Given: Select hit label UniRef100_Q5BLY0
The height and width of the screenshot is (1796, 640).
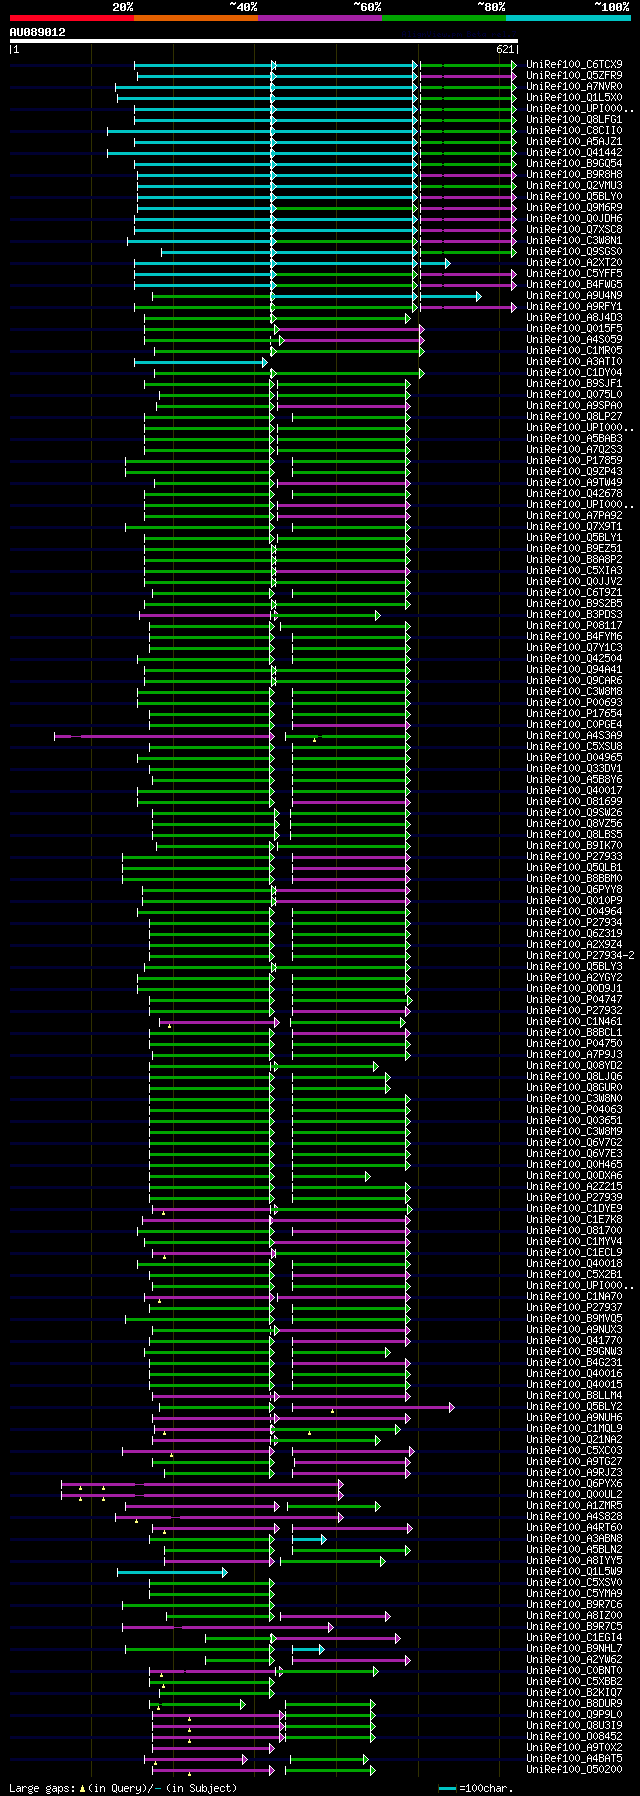Looking at the screenshot, I should click(x=574, y=197).
